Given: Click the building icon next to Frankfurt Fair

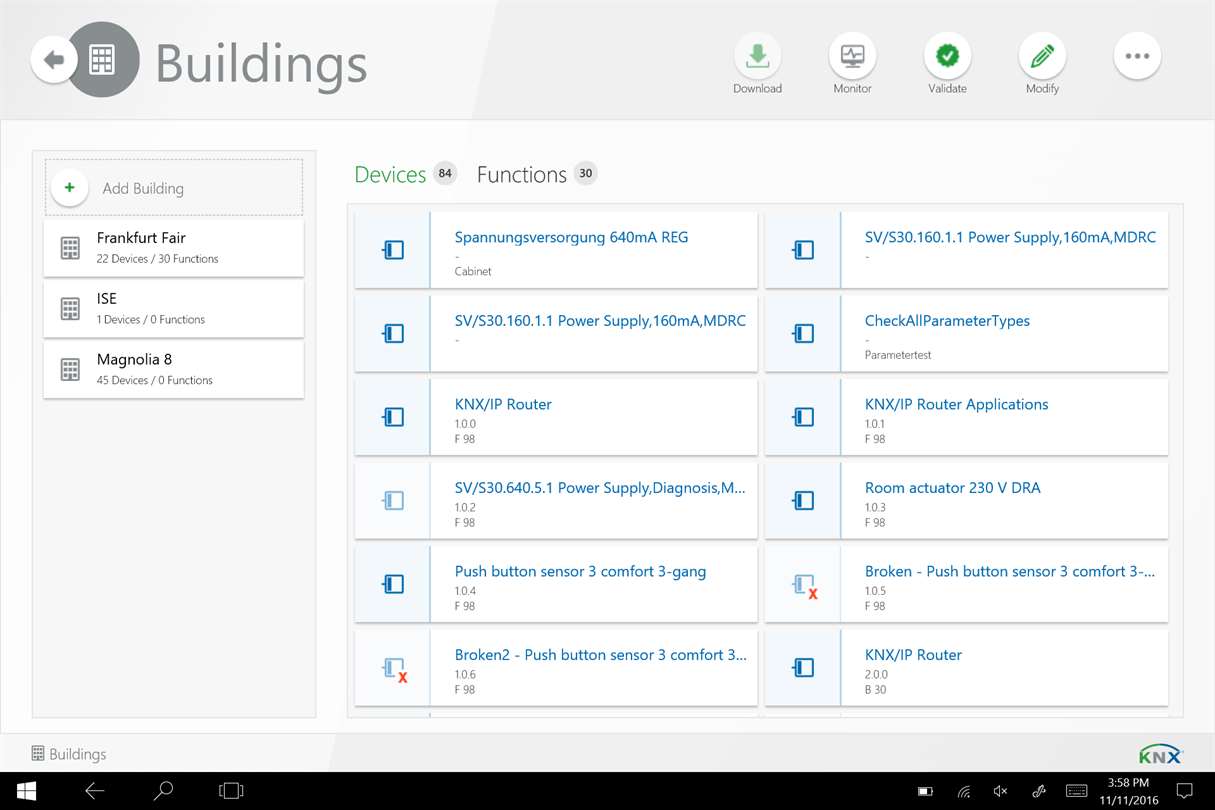Looking at the screenshot, I should [x=70, y=248].
